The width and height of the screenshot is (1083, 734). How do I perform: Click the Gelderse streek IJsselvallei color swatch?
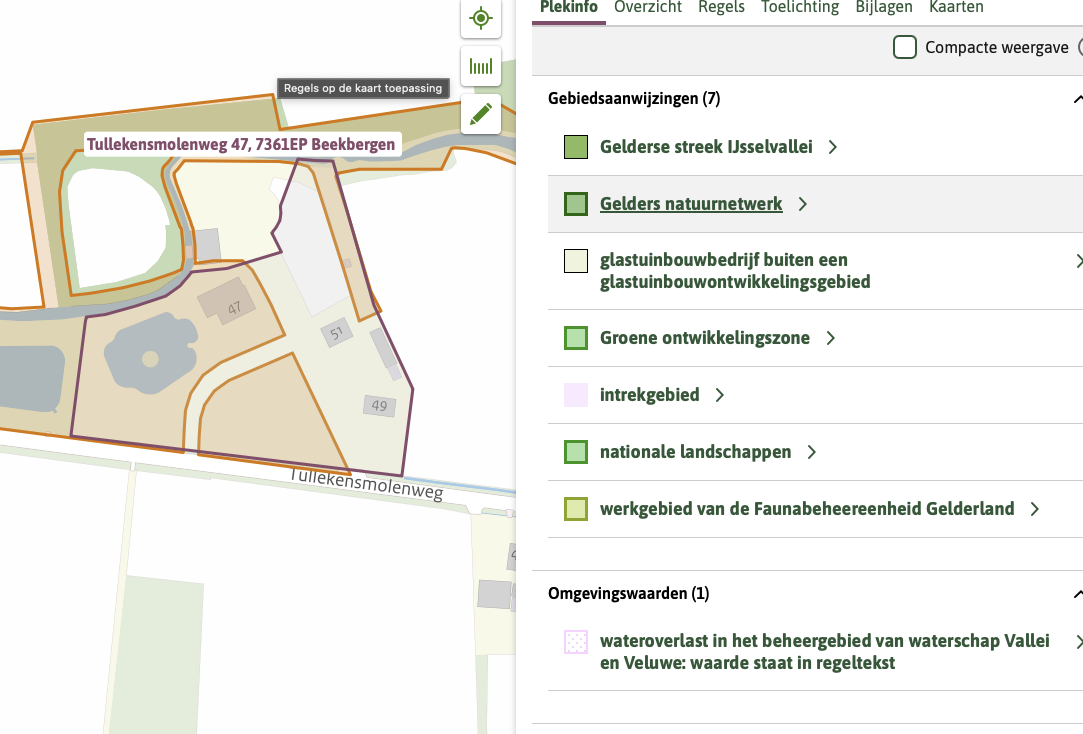click(576, 147)
